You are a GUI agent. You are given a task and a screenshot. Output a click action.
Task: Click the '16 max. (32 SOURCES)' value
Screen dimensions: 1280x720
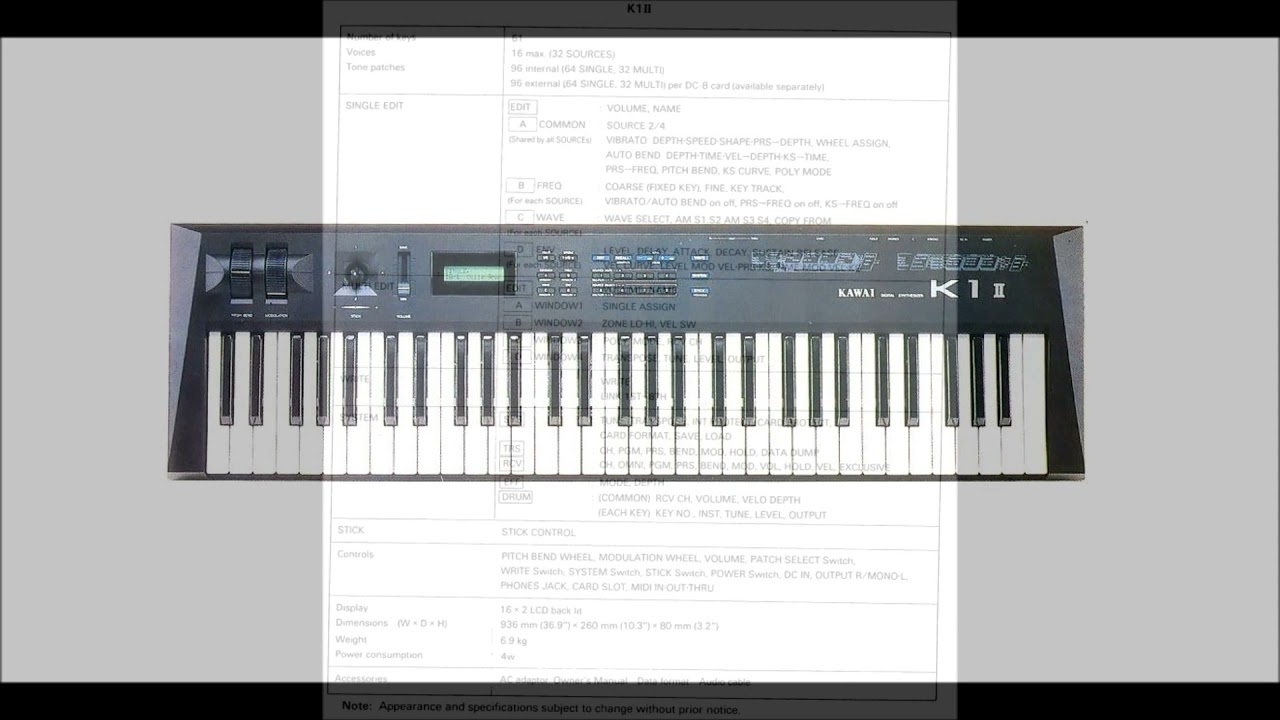coord(563,53)
